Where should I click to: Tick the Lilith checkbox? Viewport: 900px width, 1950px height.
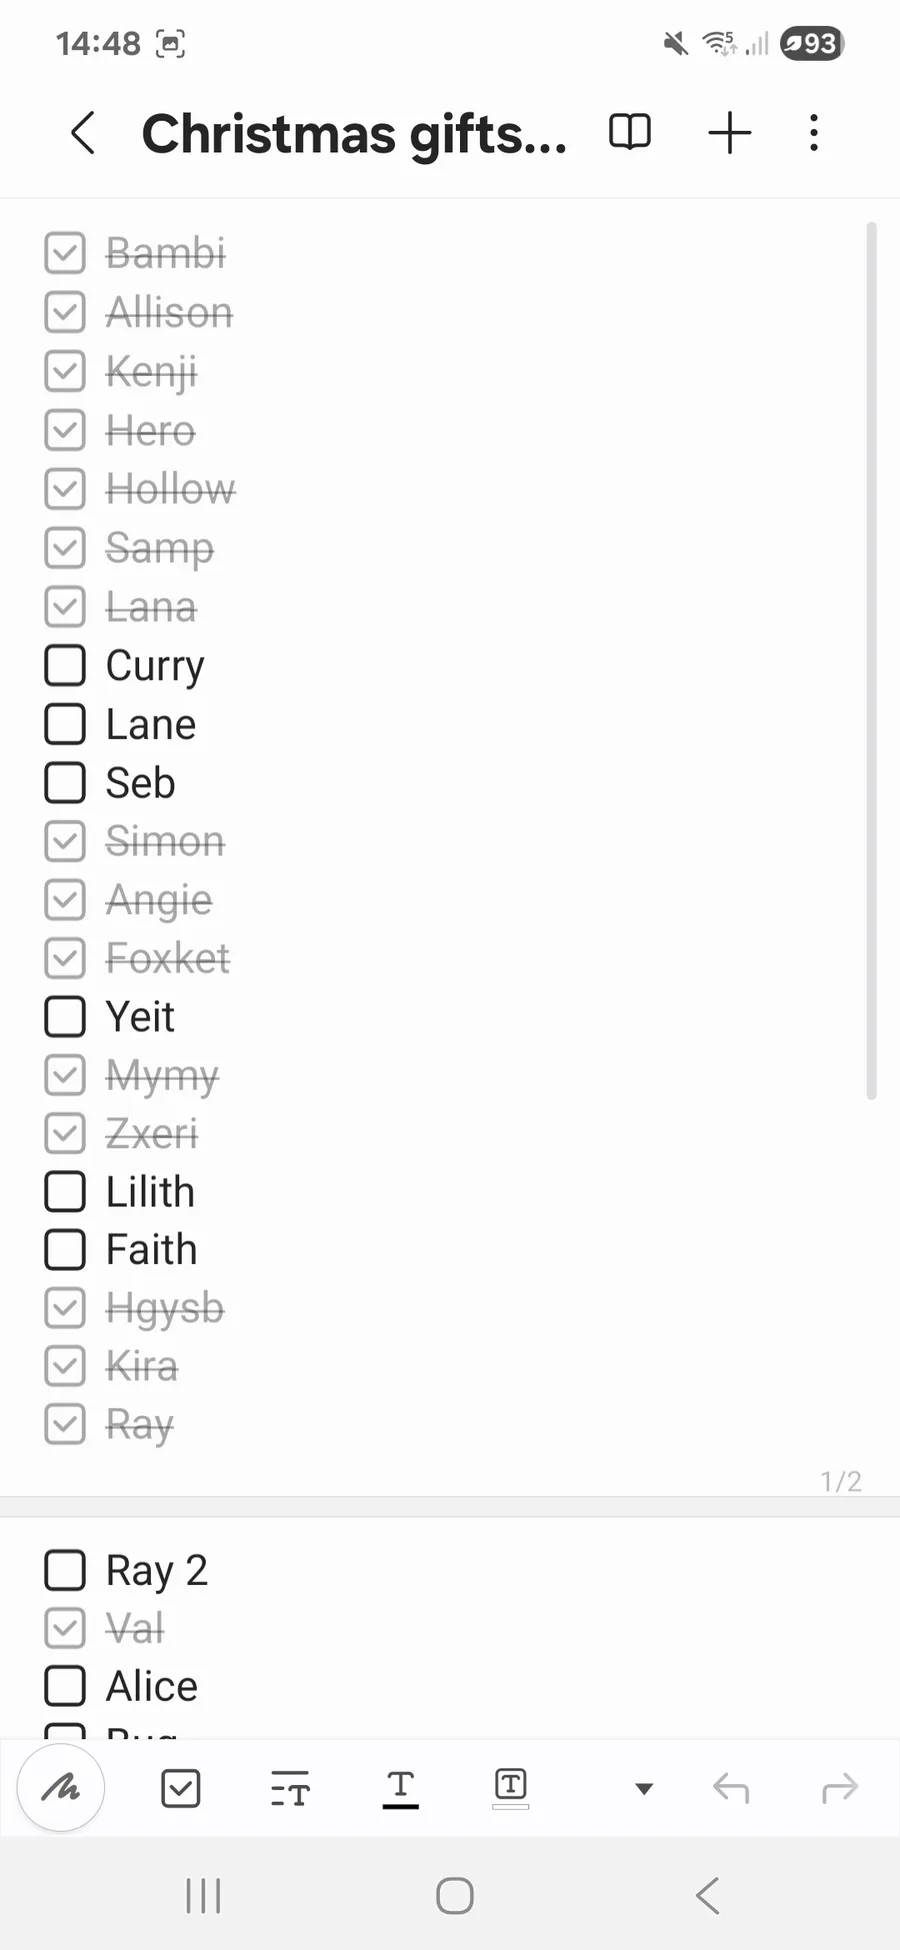pyautogui.click(x=65, y=1191)
